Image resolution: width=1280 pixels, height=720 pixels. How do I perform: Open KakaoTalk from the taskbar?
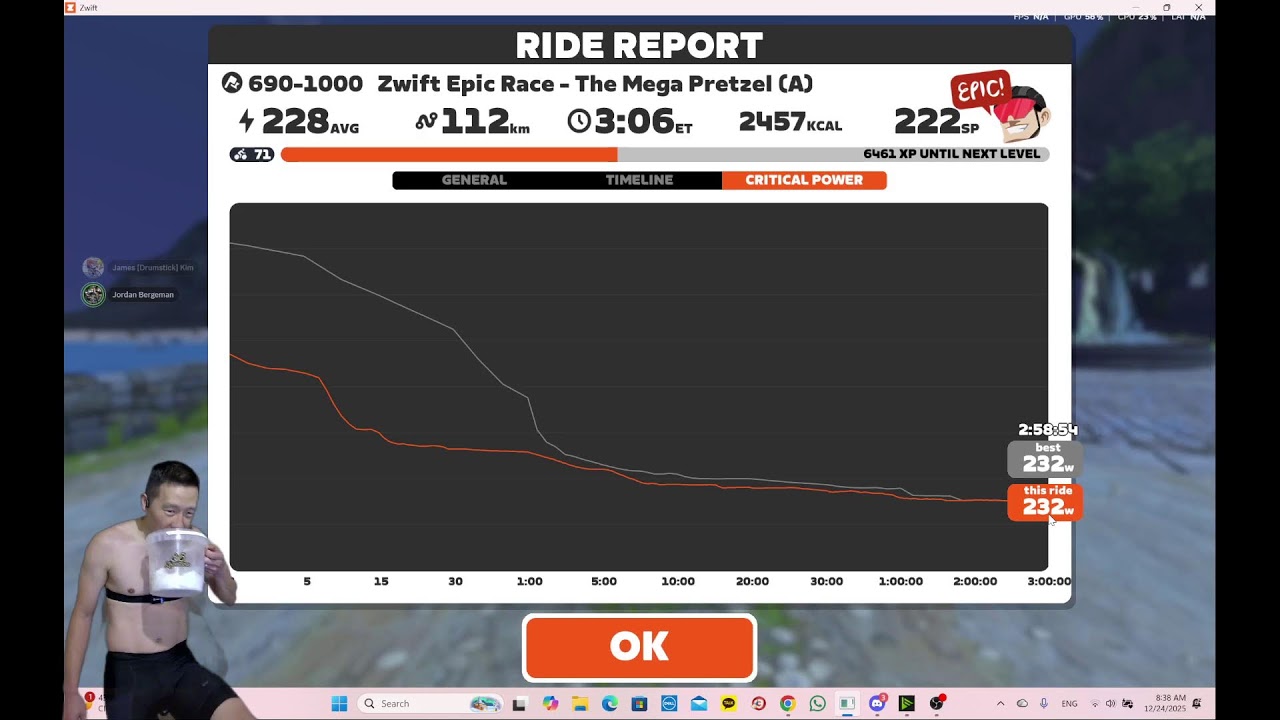tap(728, 704)
